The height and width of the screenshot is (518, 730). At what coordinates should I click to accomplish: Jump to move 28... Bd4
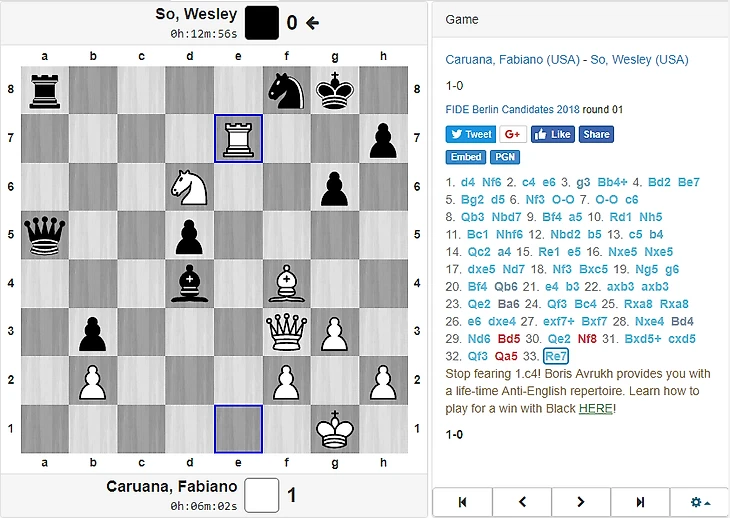click(682, 322)
